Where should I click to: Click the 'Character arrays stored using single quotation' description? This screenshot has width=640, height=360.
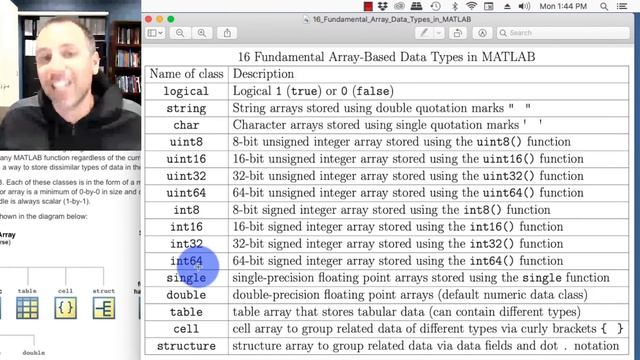pos(388,125)
